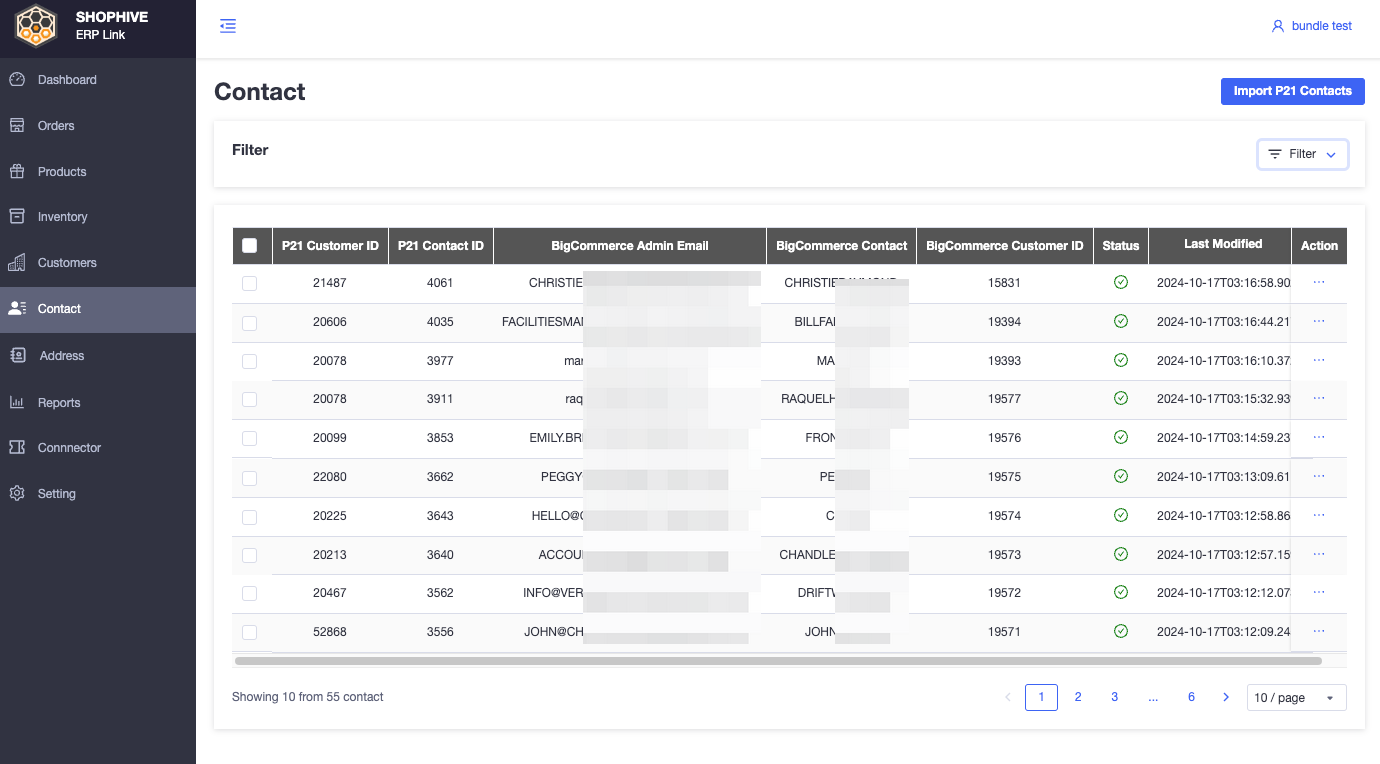Viewport: 1380px width, 764px height.
Task: Check the row with contact ID 3911
Action: coord(250,400)
